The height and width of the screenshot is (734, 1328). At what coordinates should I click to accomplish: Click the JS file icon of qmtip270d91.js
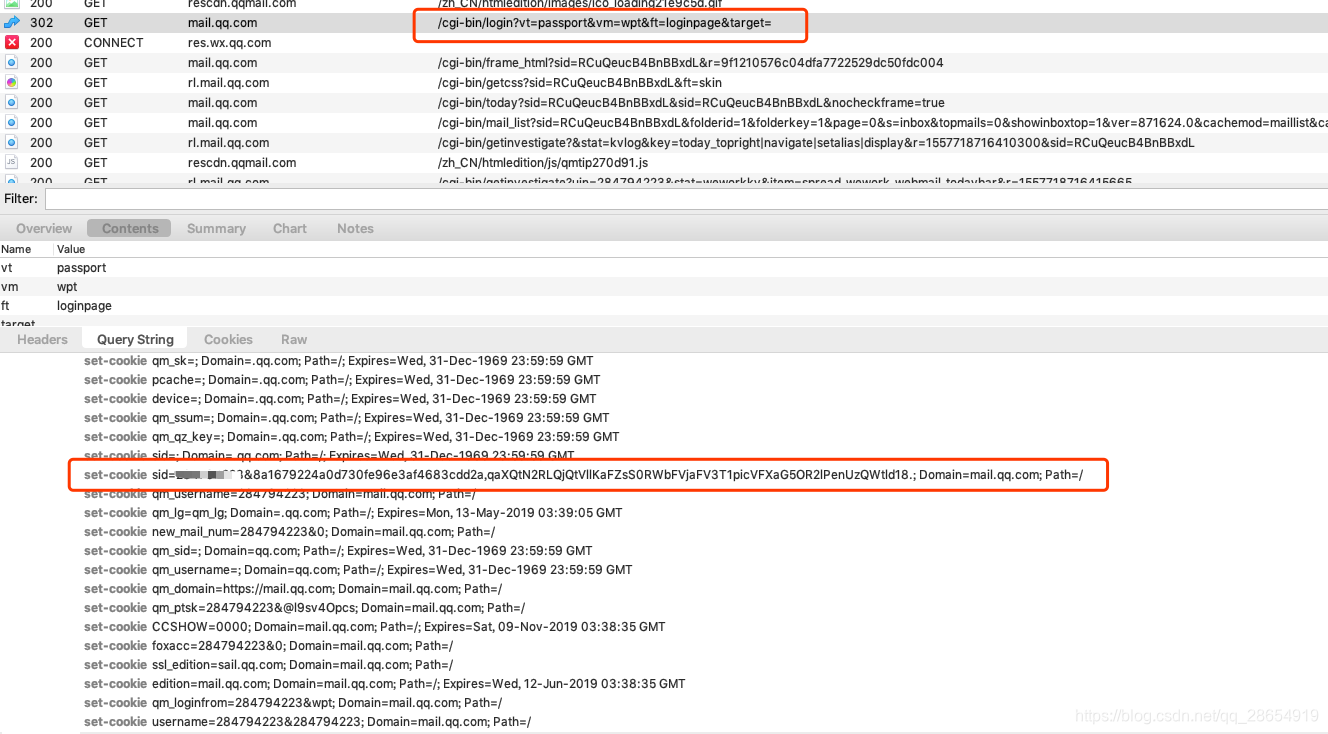click(12, 162)
